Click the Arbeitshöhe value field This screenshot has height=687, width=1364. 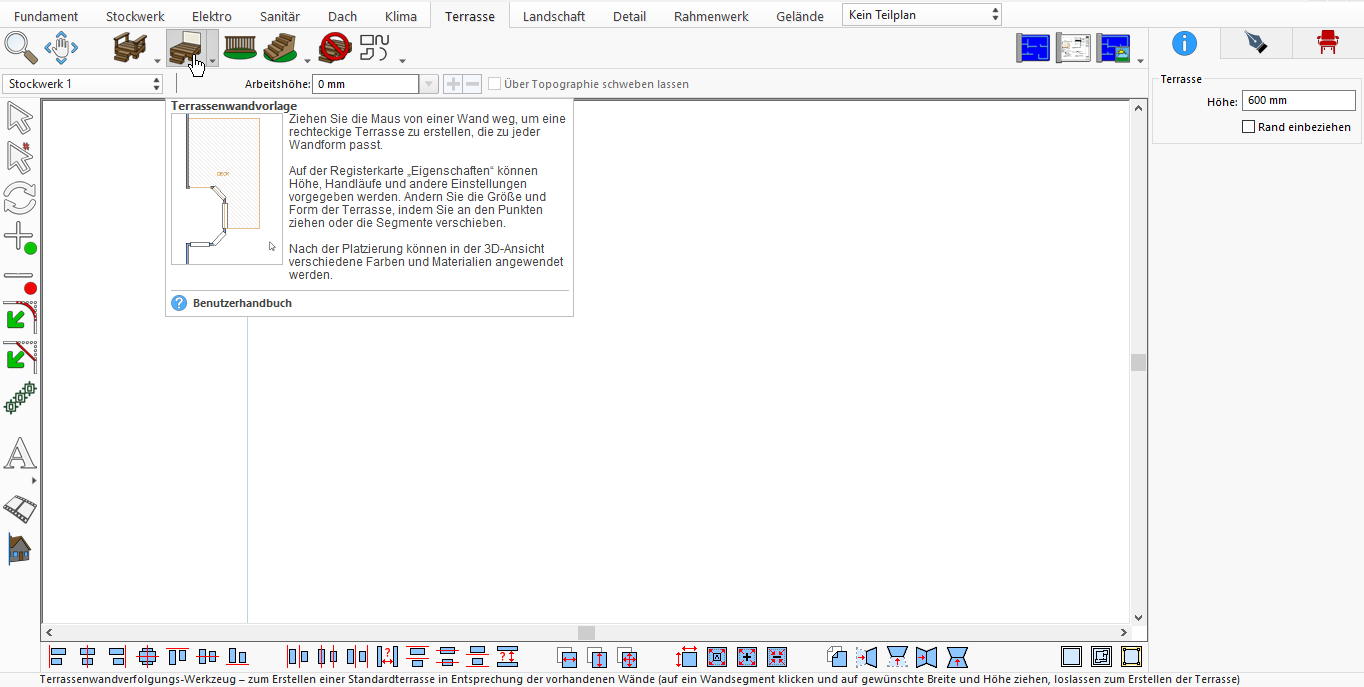coord(366,85)
